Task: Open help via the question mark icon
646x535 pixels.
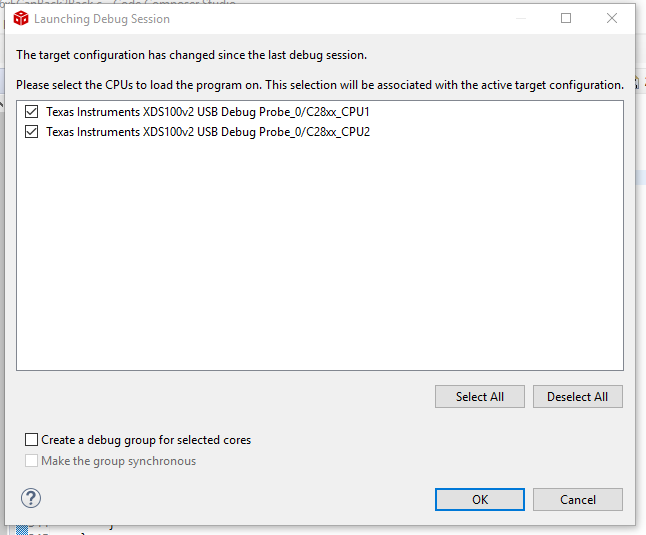Action: (31, 498)
